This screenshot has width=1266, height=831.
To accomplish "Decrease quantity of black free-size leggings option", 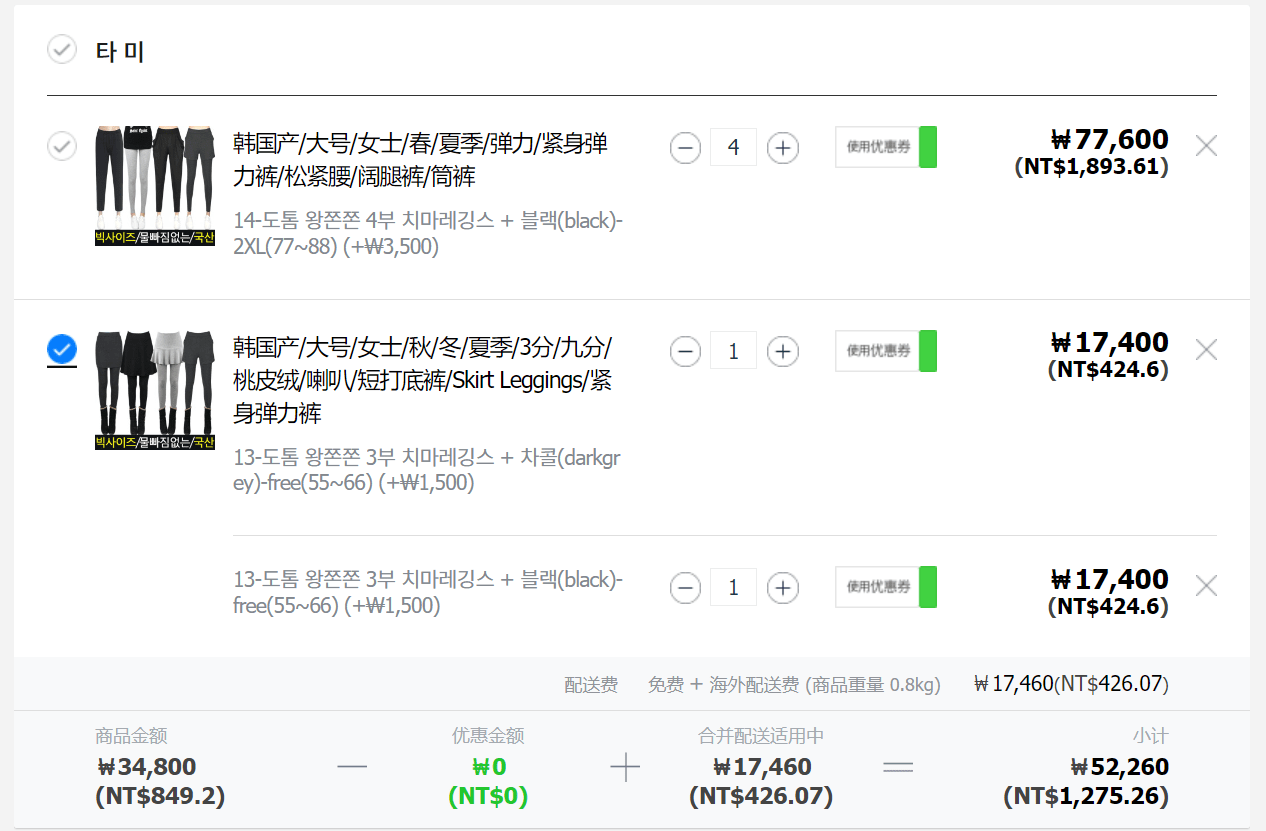I will pos(685,587).
